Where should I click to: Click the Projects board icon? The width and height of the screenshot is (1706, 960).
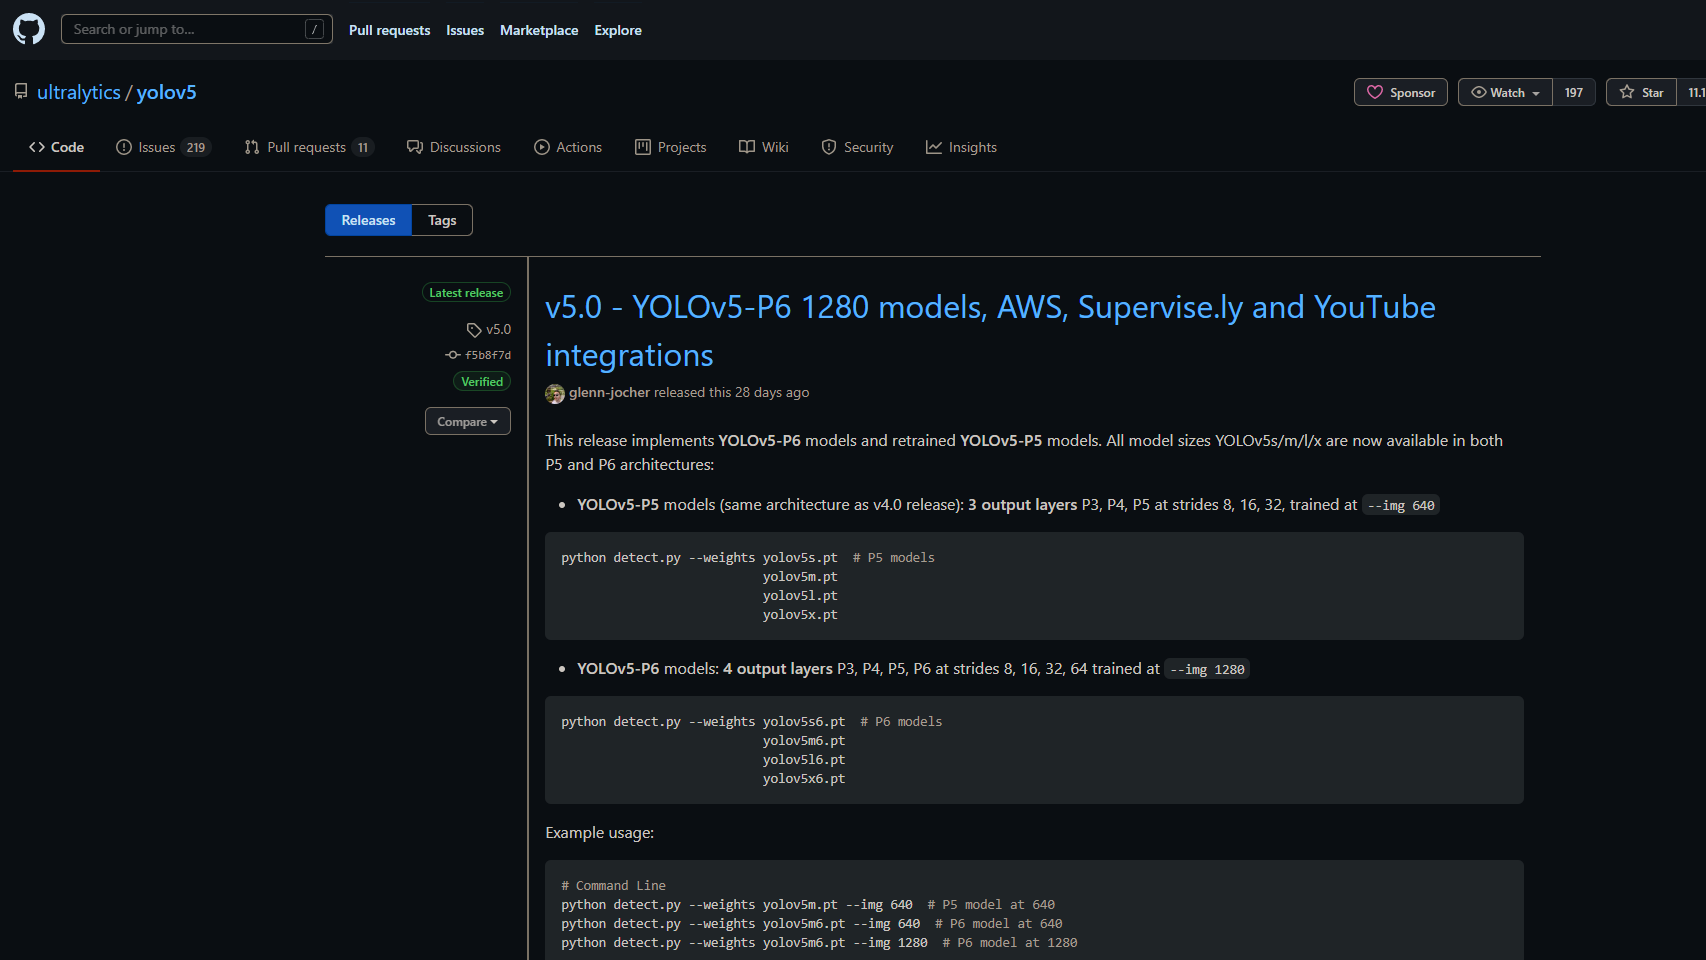tap(643, 147)
